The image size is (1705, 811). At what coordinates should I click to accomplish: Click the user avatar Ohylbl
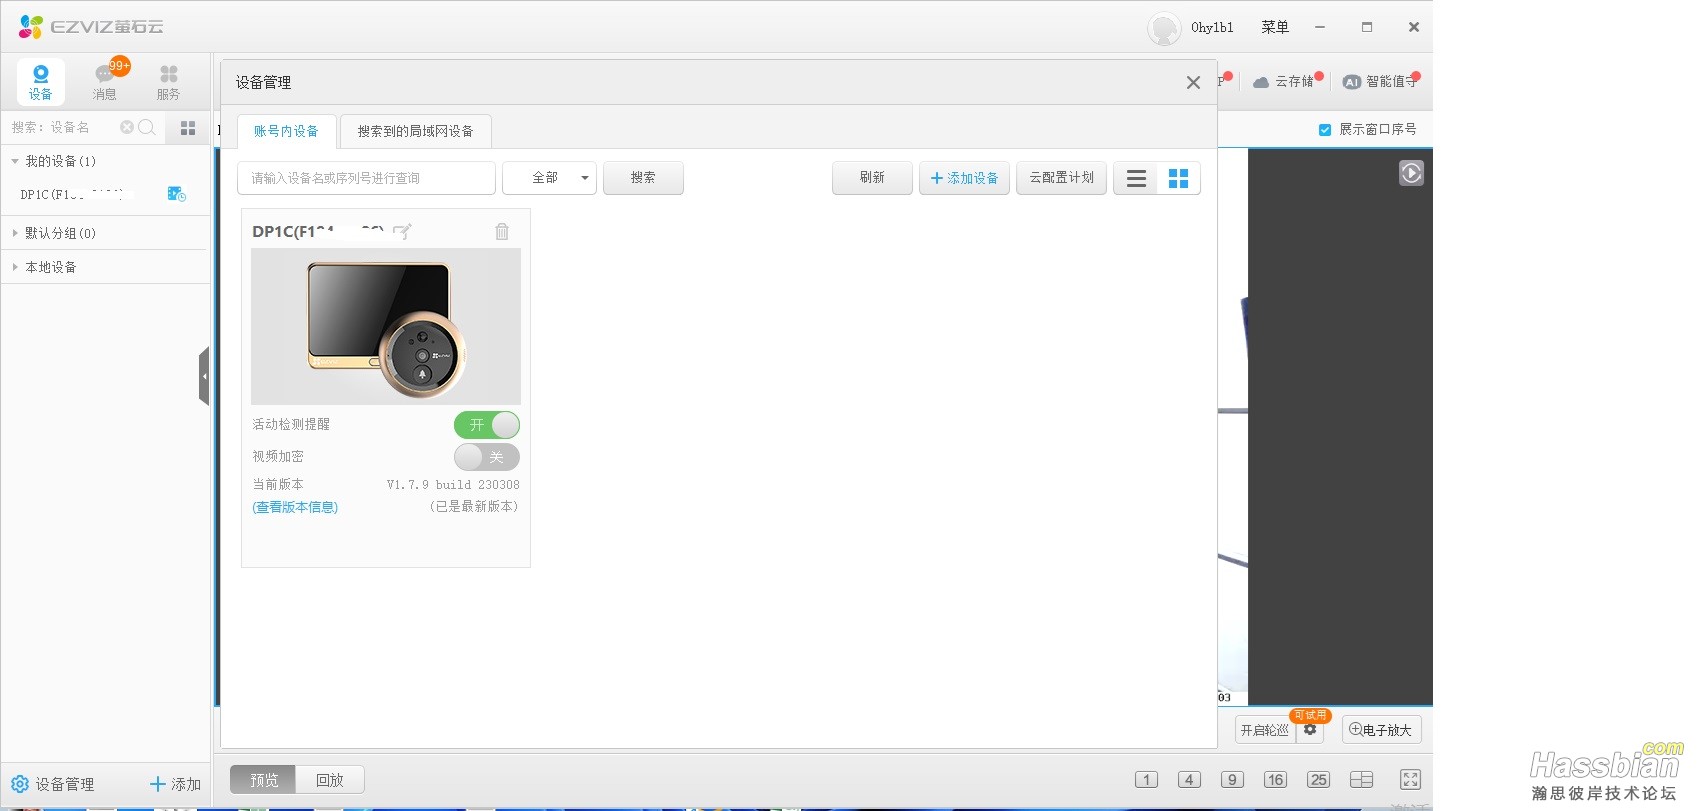pos(1164,28)
